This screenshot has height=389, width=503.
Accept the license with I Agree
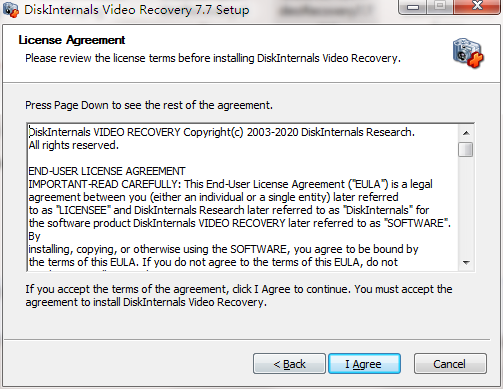point(364,364)
